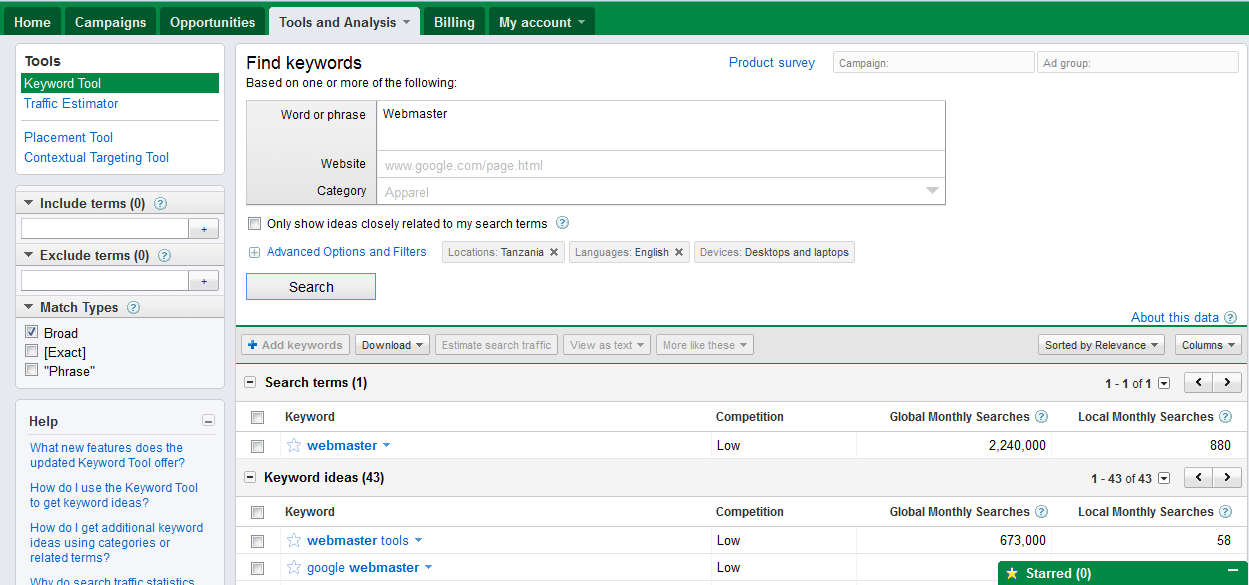Open the Product survey link
This screenshot has height=585, width=1249.
pyautogui.click(x=772, y=63)
